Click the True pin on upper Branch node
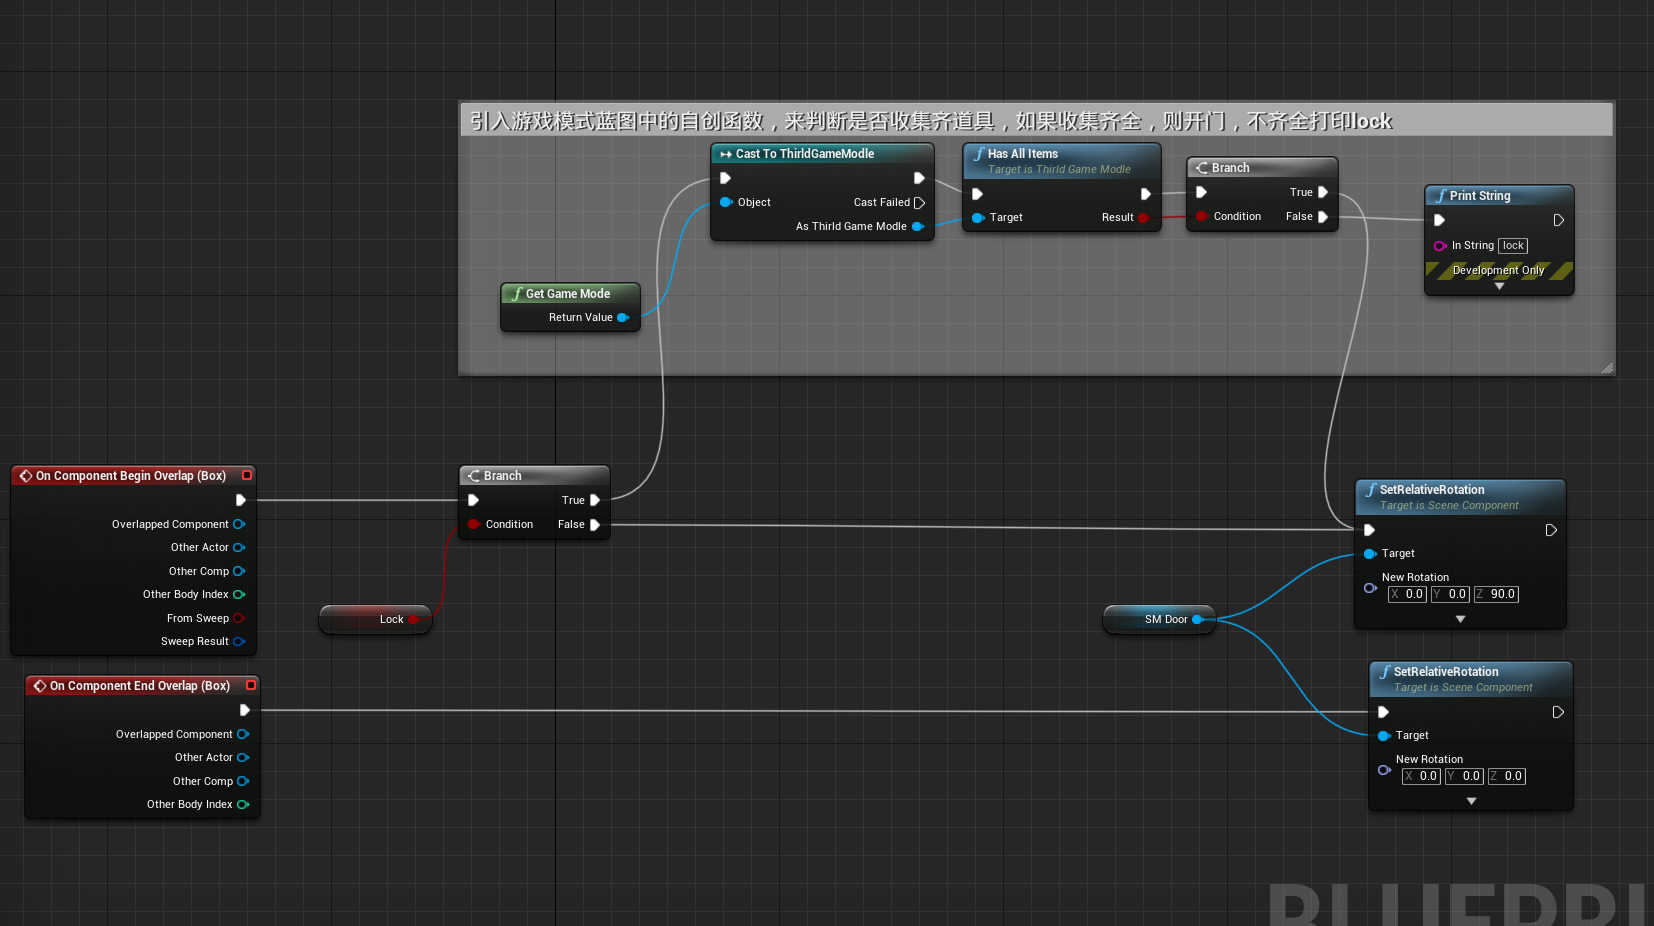This screenshot has width=1654, height=926. (1323, 192)
